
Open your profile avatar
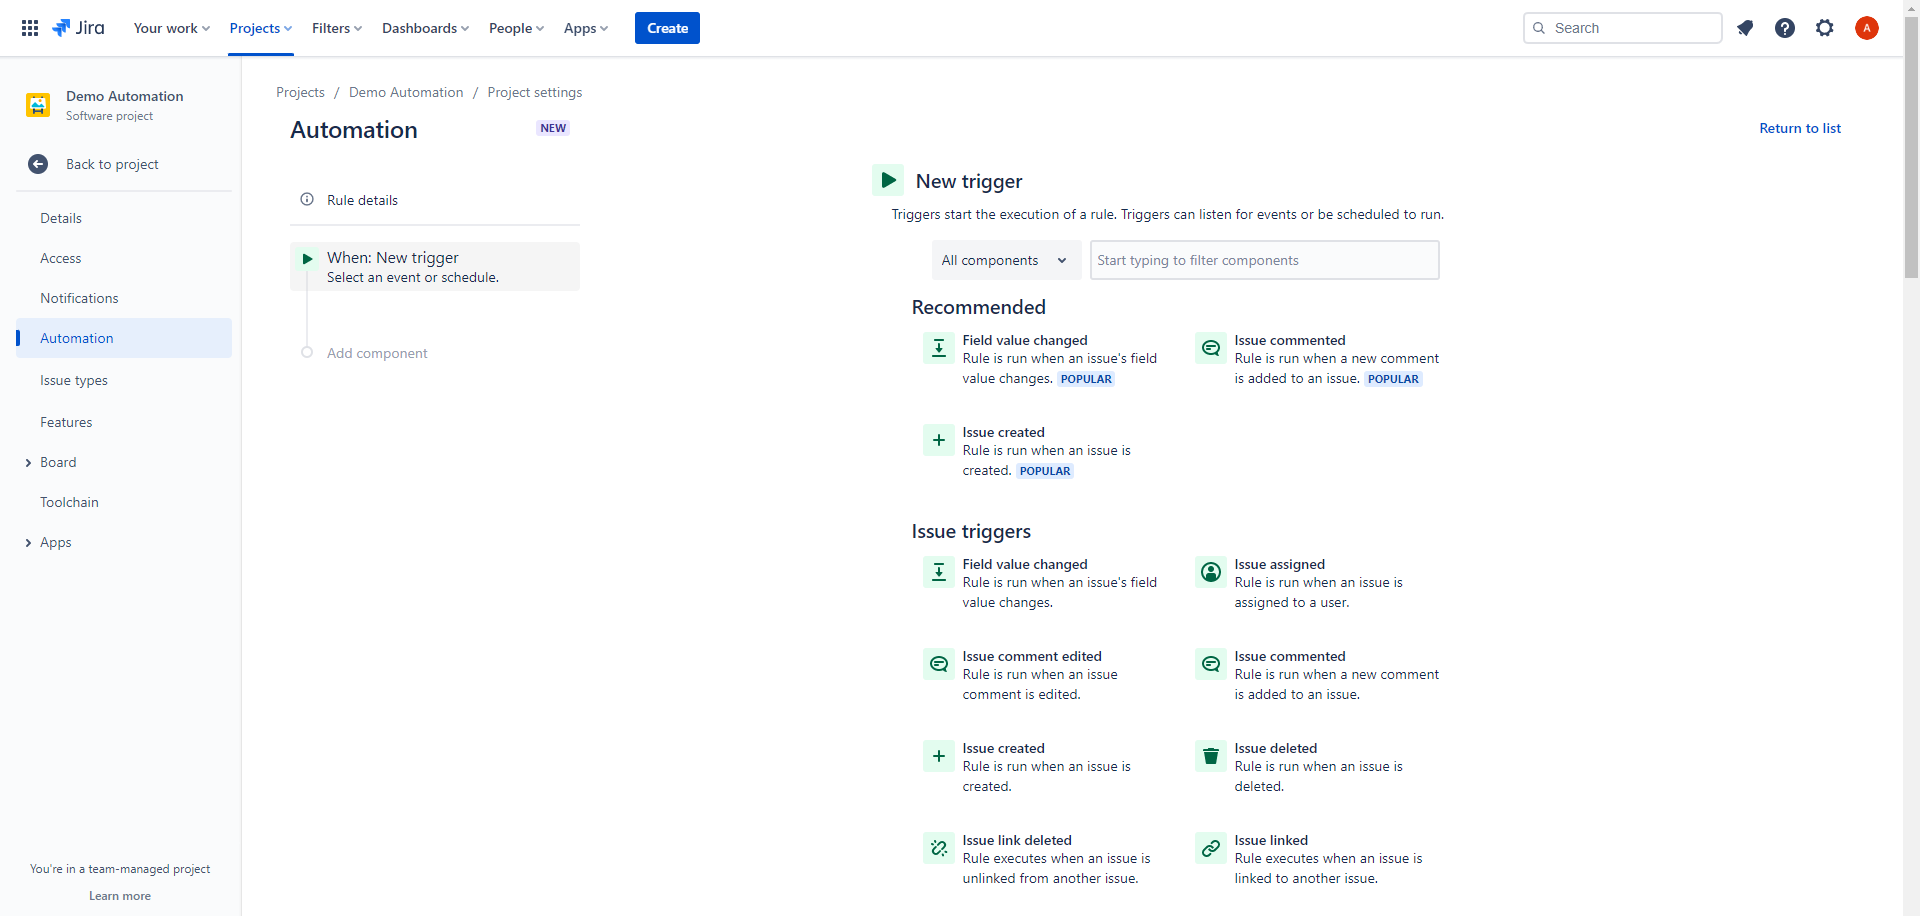pos(1866,28)
